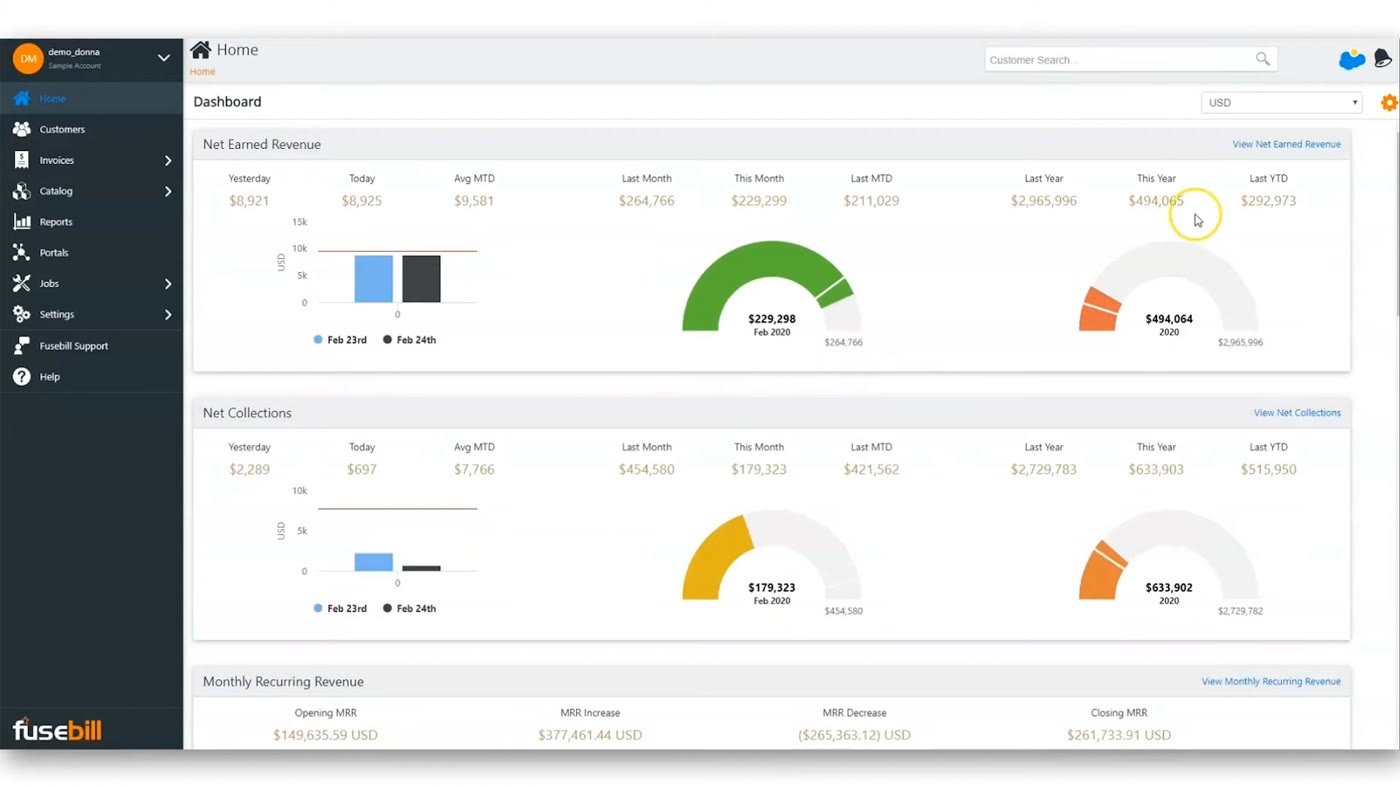
Task: Click the $149,635.59 USD Opening MRR value
Action: (x=325, y=735)
